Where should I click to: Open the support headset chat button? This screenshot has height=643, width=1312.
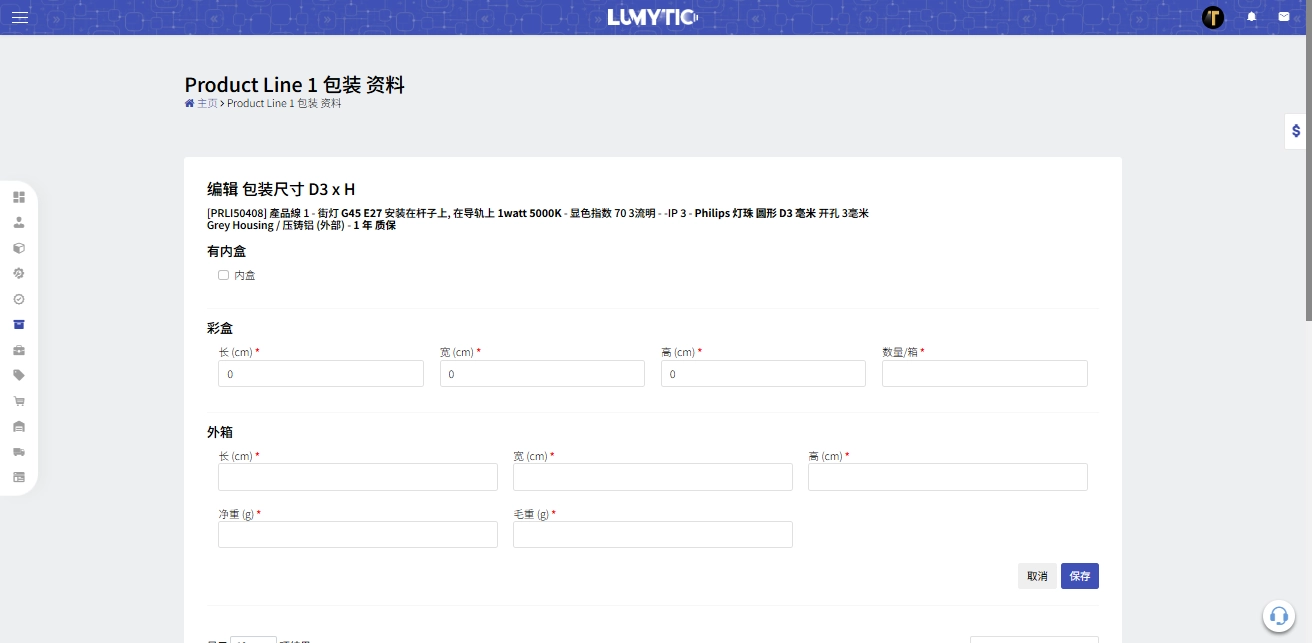[1278, 615]
